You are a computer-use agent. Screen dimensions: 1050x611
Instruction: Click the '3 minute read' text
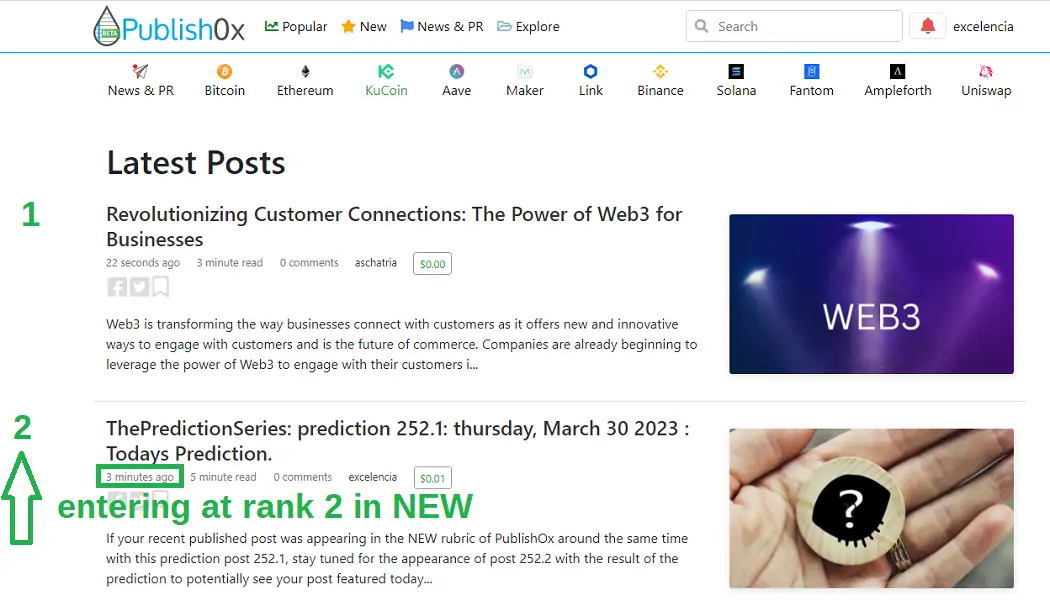(230, 263)
